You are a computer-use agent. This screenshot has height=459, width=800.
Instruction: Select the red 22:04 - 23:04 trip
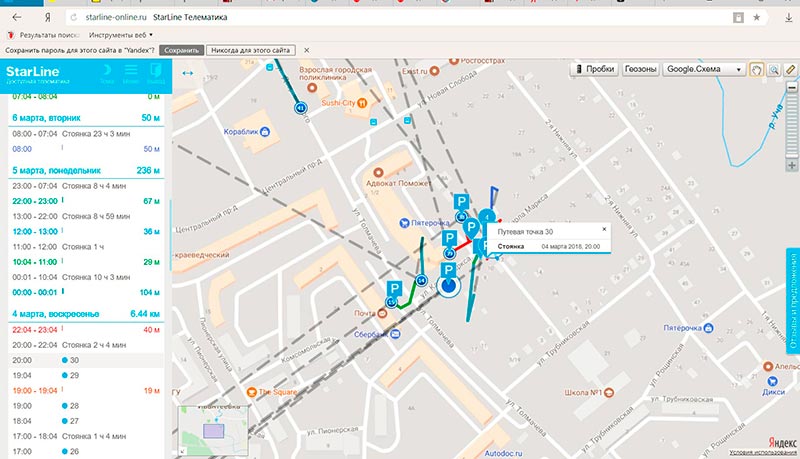click(x=86, y=330)
